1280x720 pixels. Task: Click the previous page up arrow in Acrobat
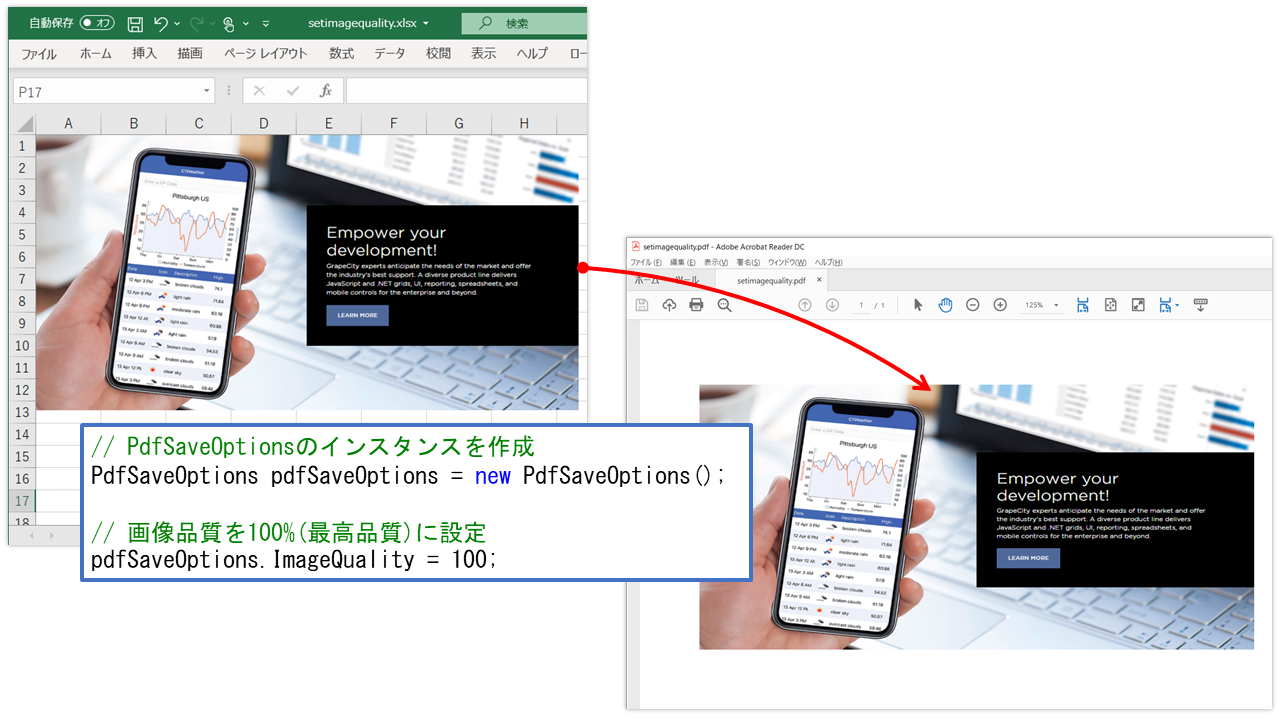[805, 305]
